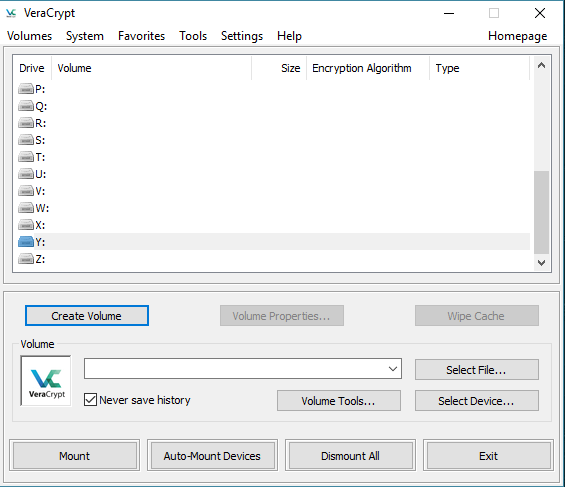Click the drive icon for T:
565x487 pixels.
point(26,157)
